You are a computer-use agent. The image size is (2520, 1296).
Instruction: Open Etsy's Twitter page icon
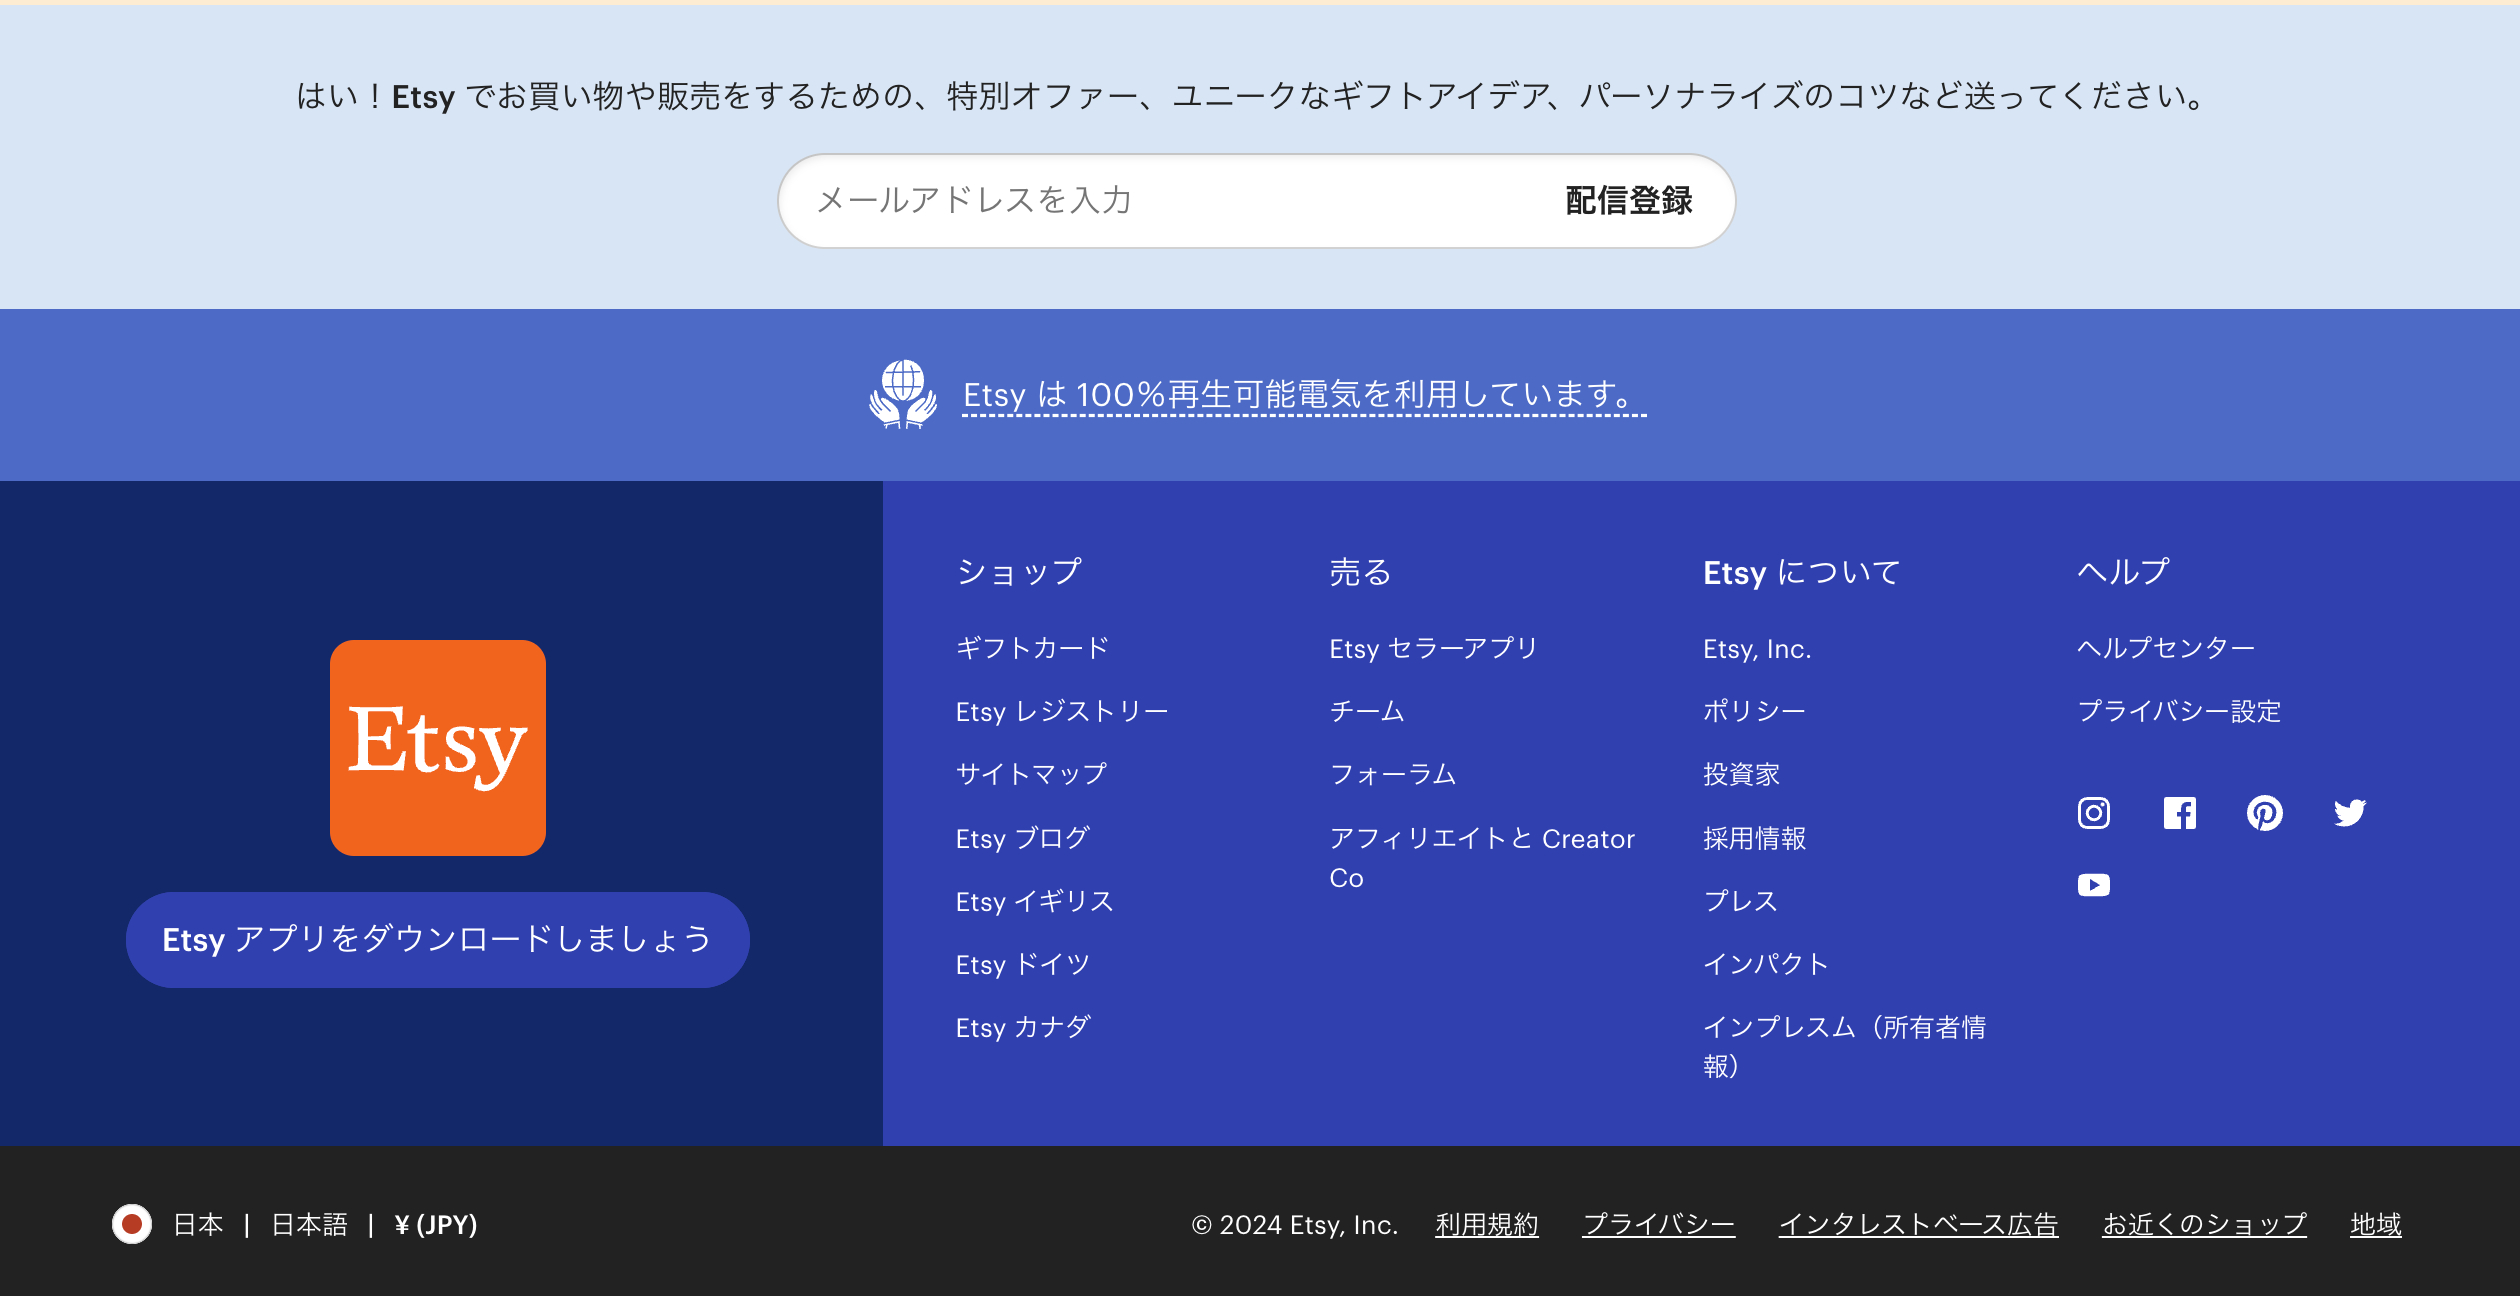pos(2350,813)
